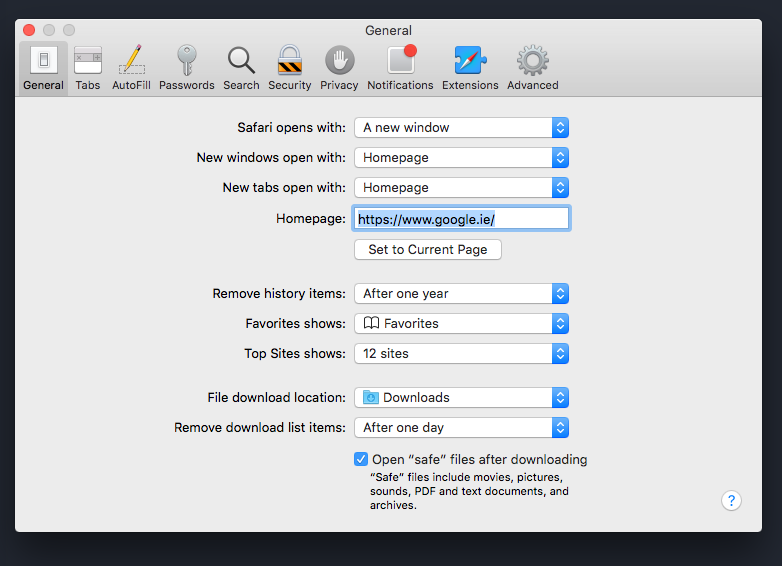Change the File download location dropdown
Screen dimensions: 782x566
point(461,397)
